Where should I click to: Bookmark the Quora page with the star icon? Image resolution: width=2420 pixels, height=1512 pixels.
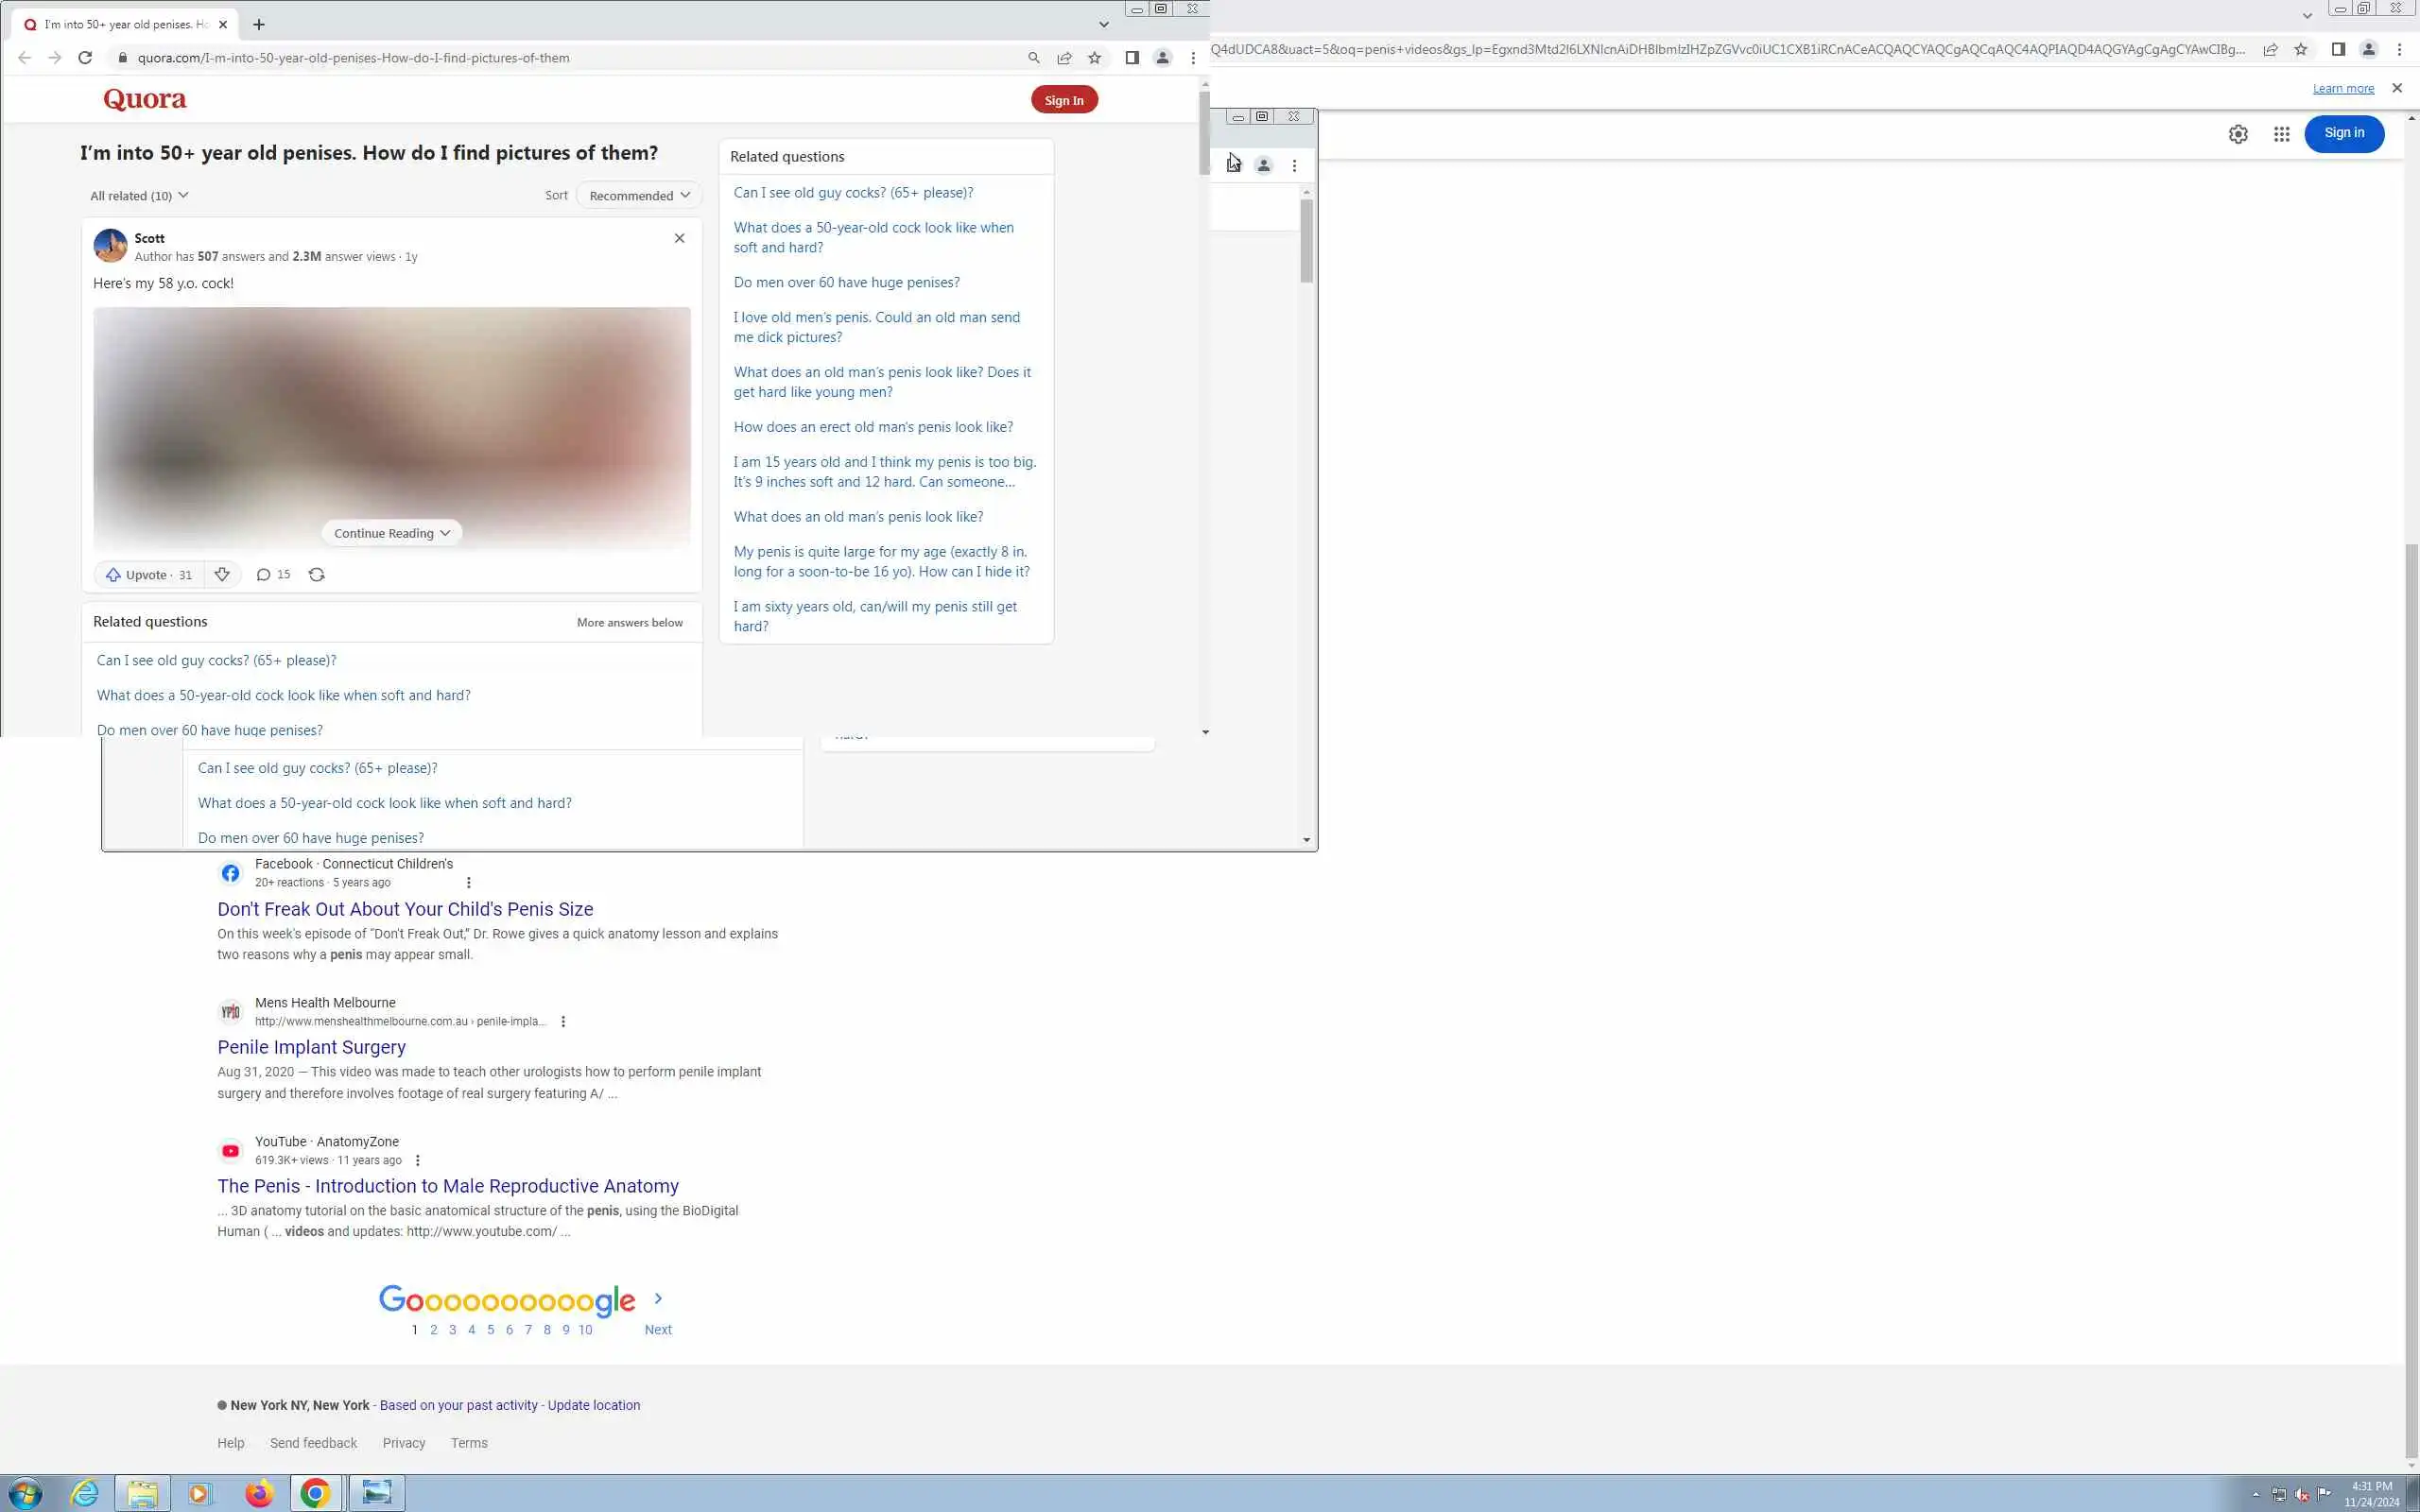click(1095, 58)
